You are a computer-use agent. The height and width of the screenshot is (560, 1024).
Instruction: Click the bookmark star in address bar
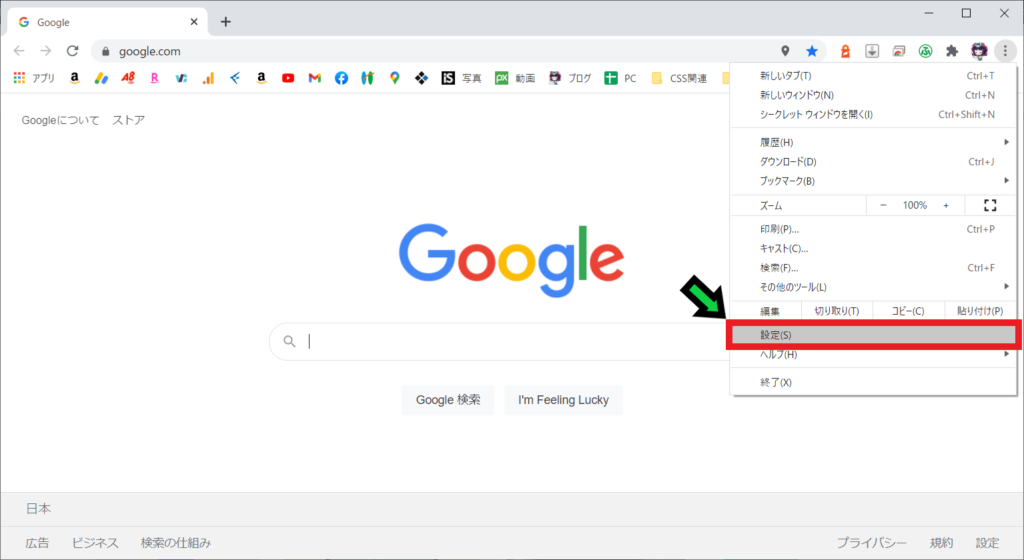click(x=812, y=51)
